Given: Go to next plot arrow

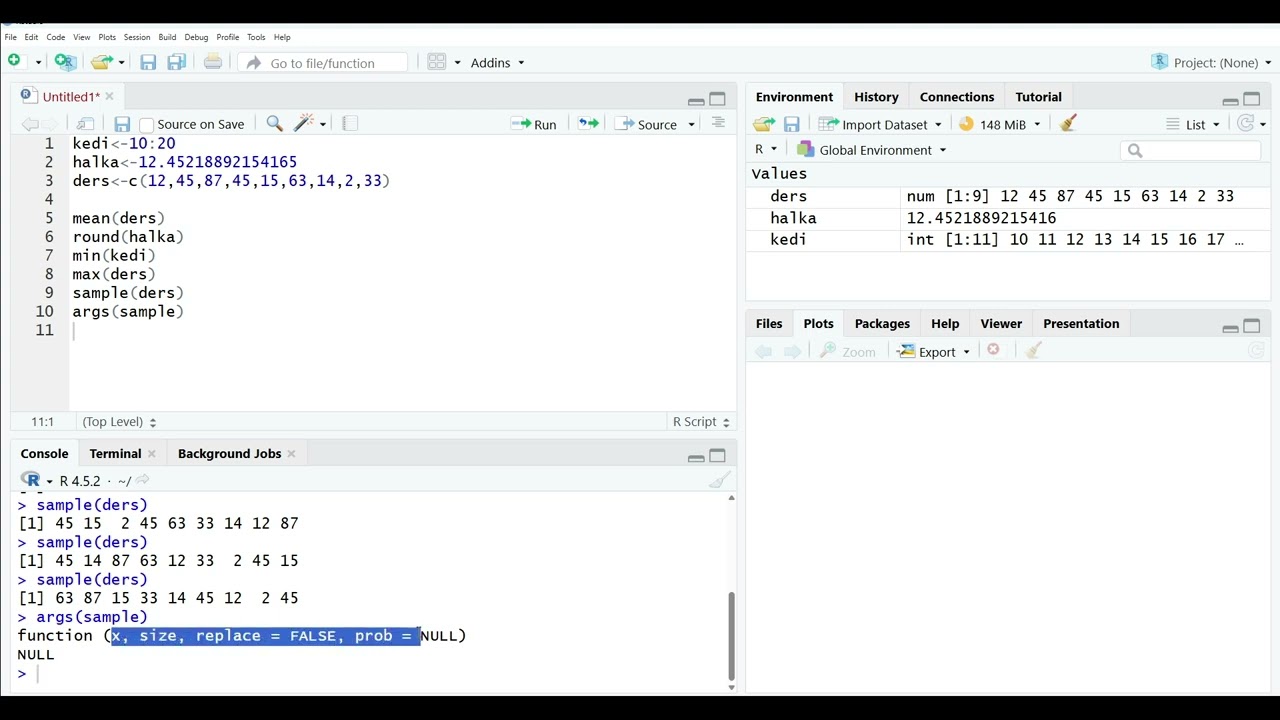Looking at the screenshot, I should 792,351.
